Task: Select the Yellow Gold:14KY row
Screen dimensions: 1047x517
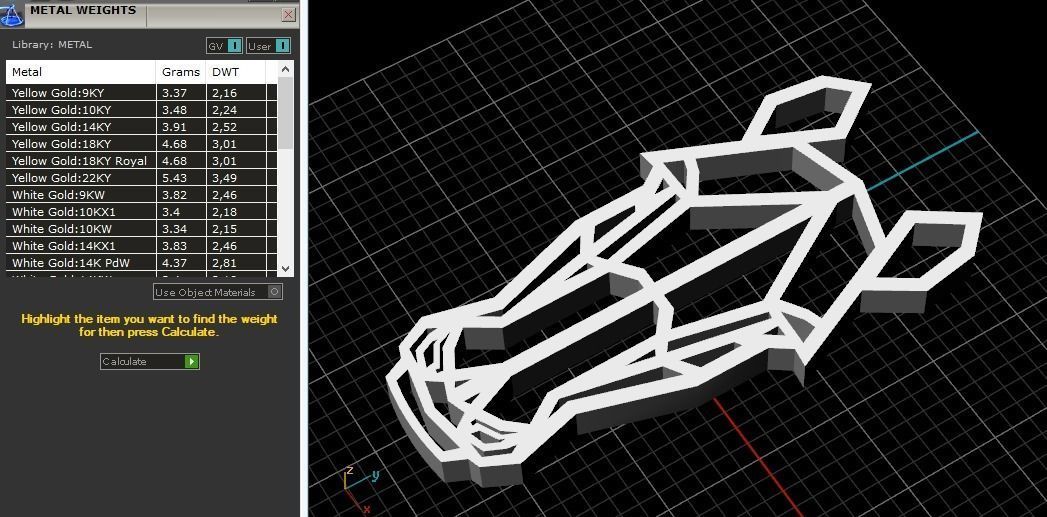Action: [x=142, y=127]
